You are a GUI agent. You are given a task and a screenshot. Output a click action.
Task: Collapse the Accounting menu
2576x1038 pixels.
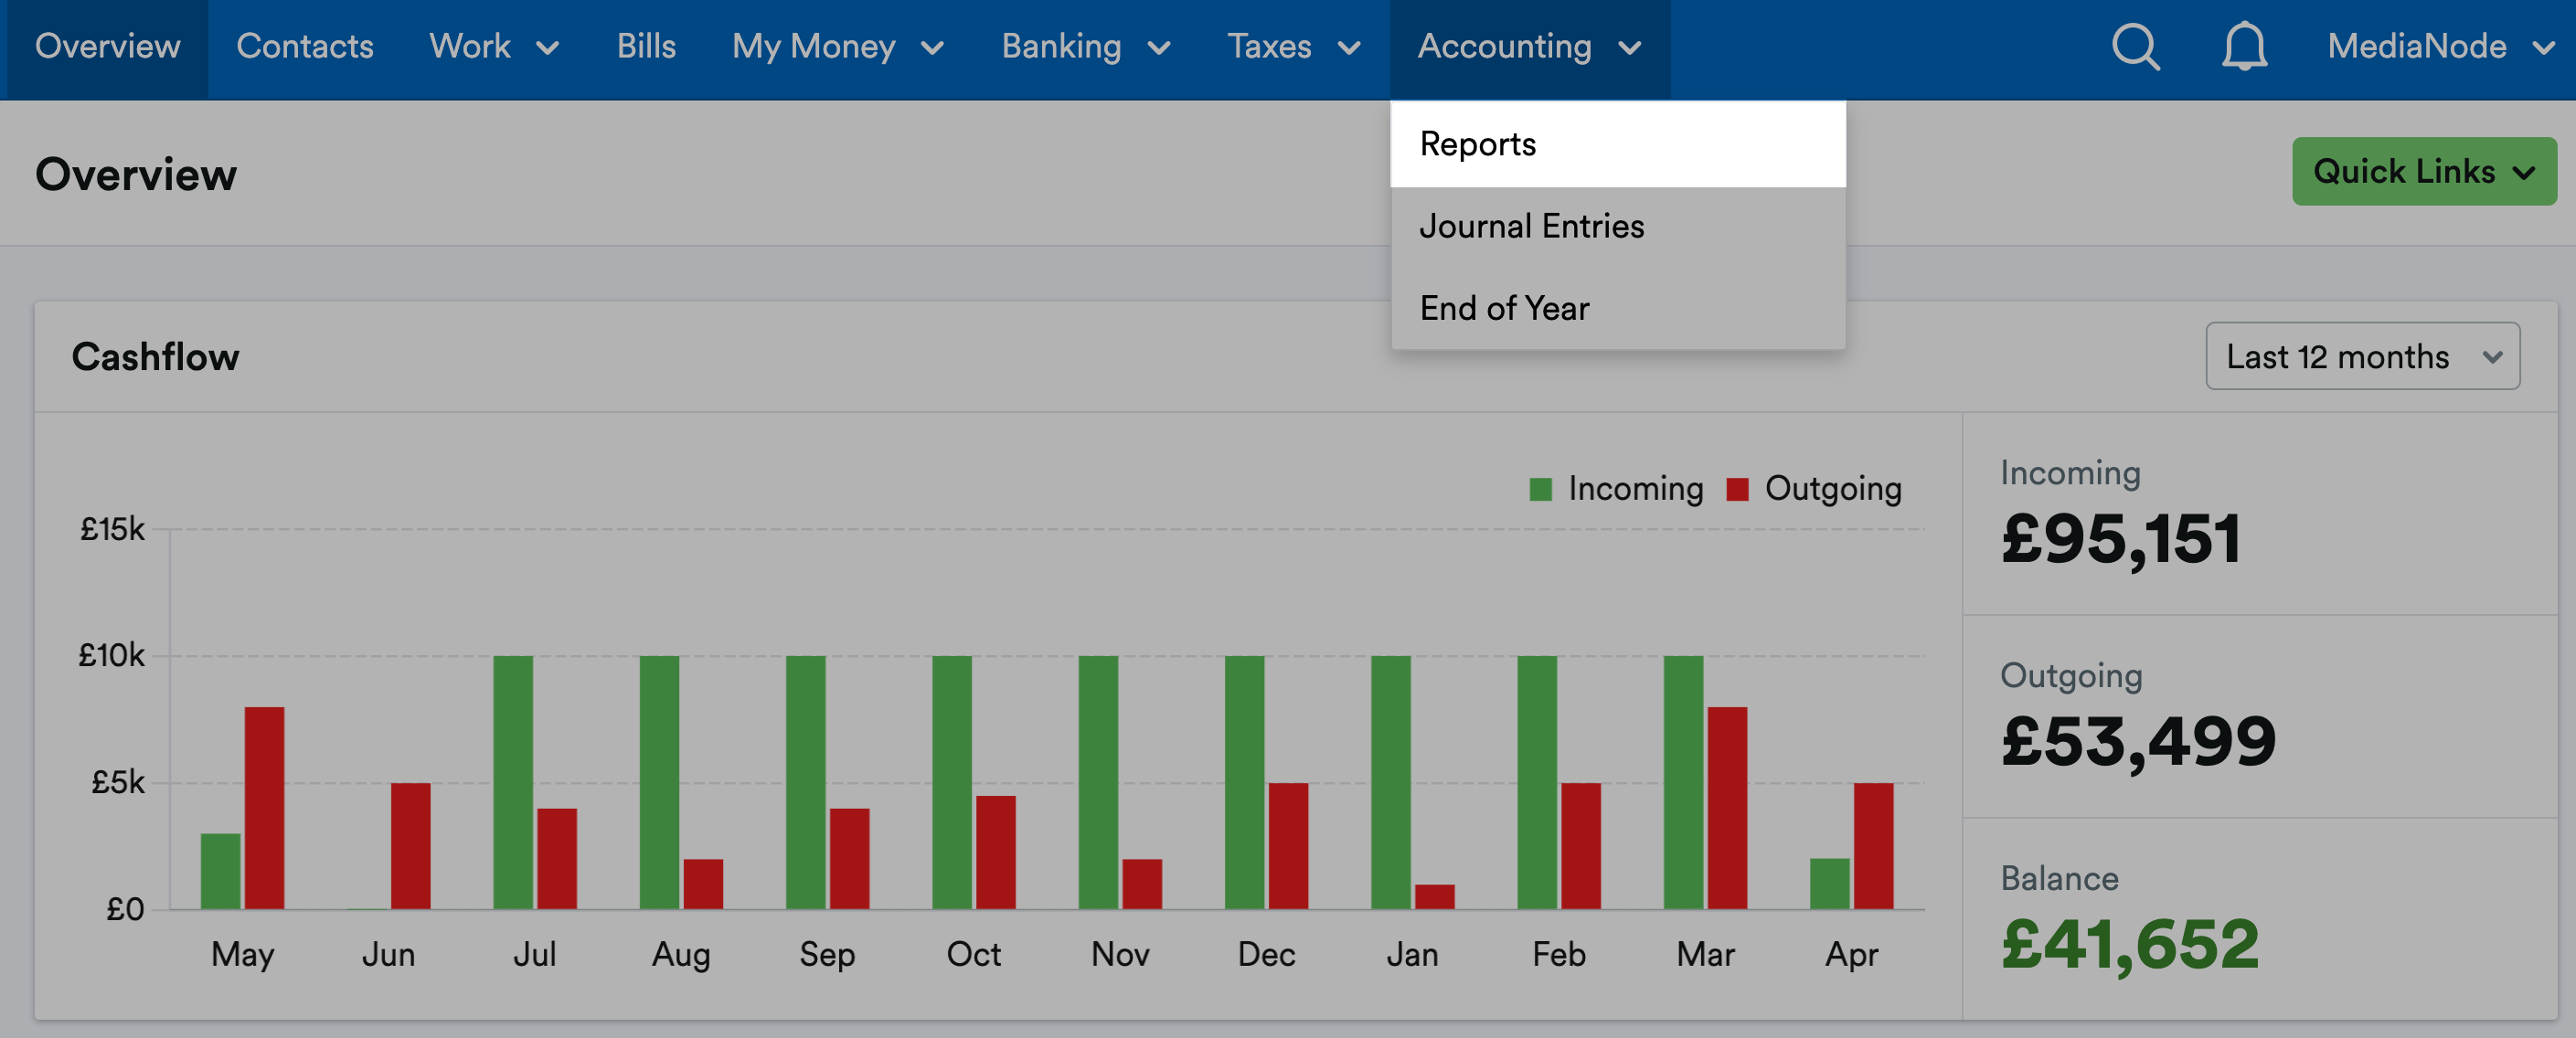1528,47
